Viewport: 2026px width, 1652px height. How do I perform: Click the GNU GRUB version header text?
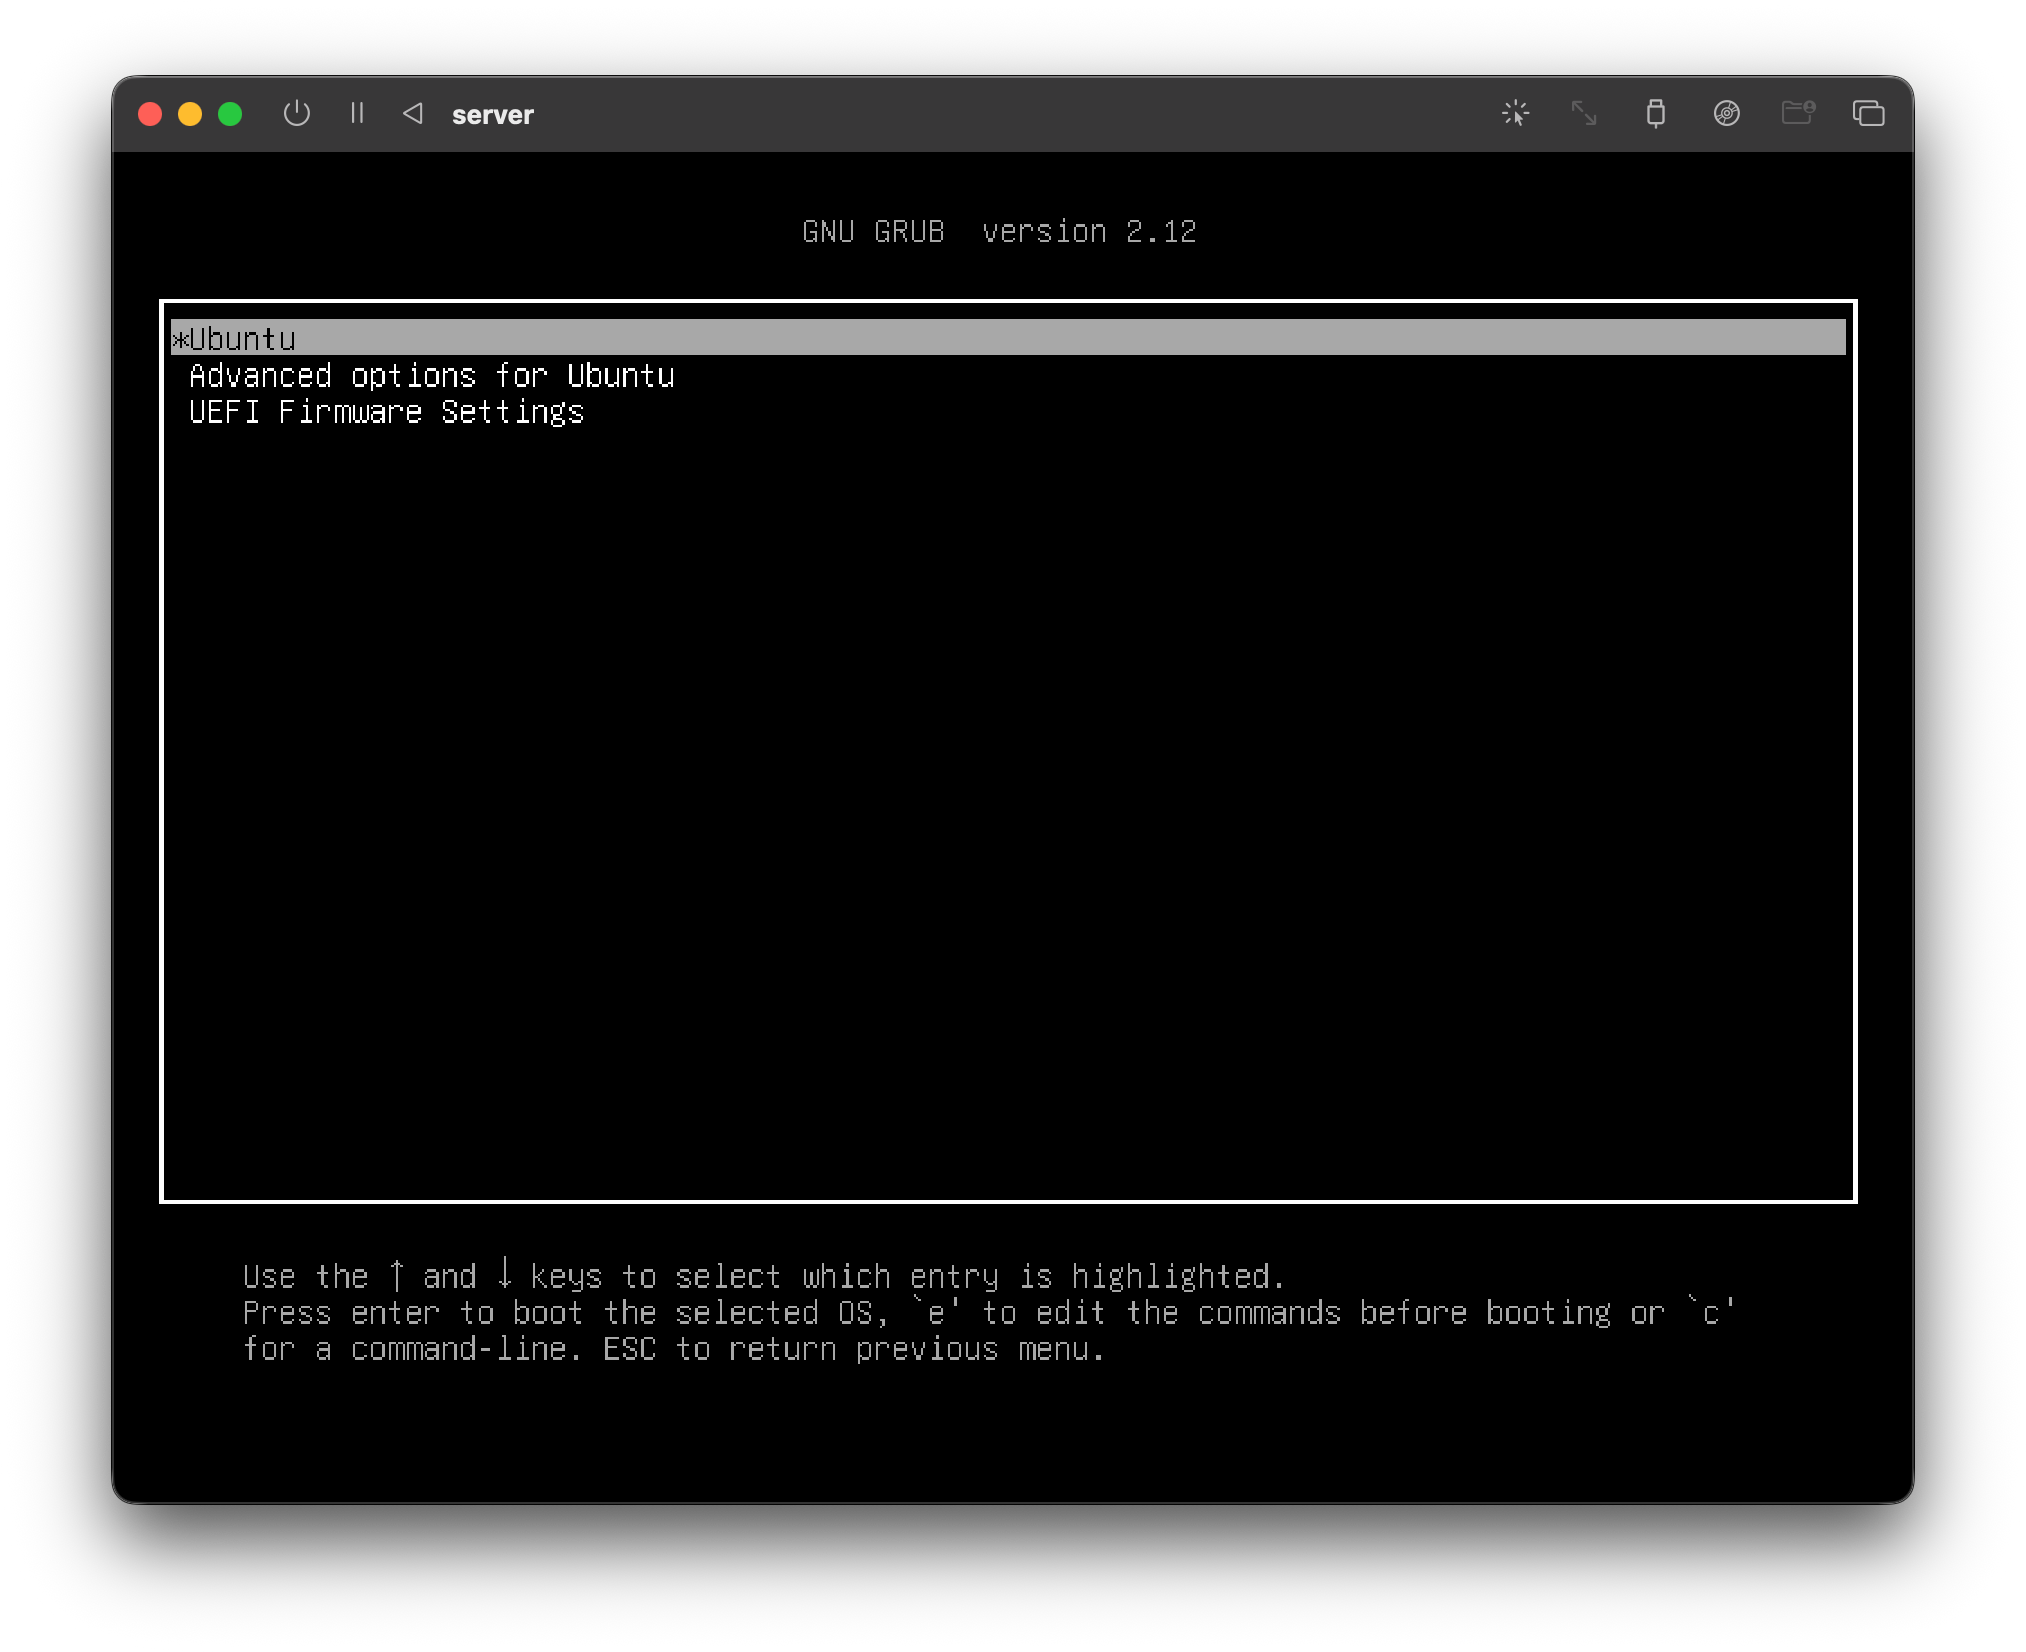click(998, 232)
